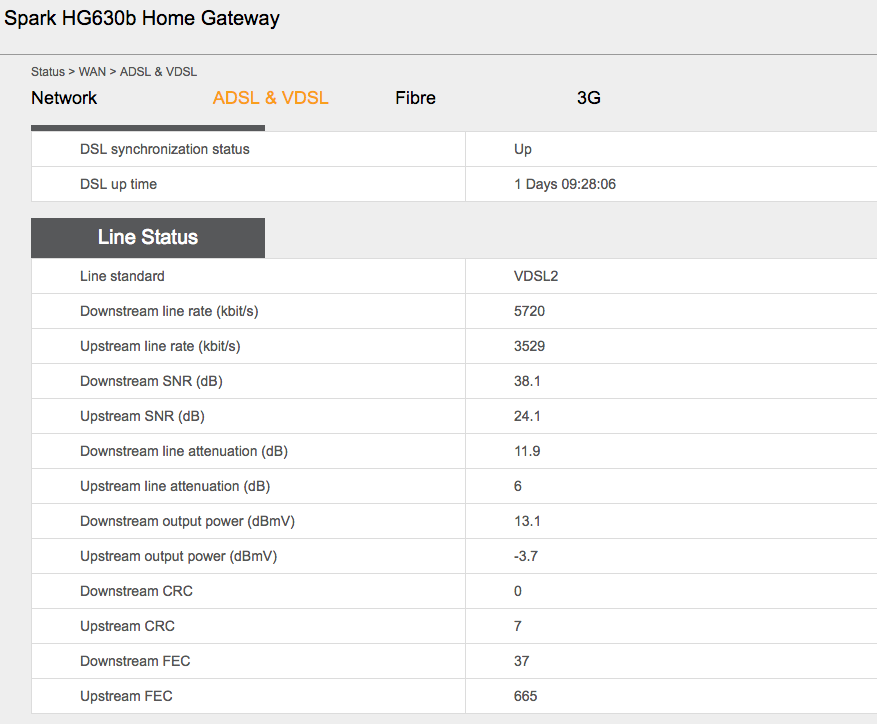Select the ADSL & VDSL tab

(x=270, y=98)
